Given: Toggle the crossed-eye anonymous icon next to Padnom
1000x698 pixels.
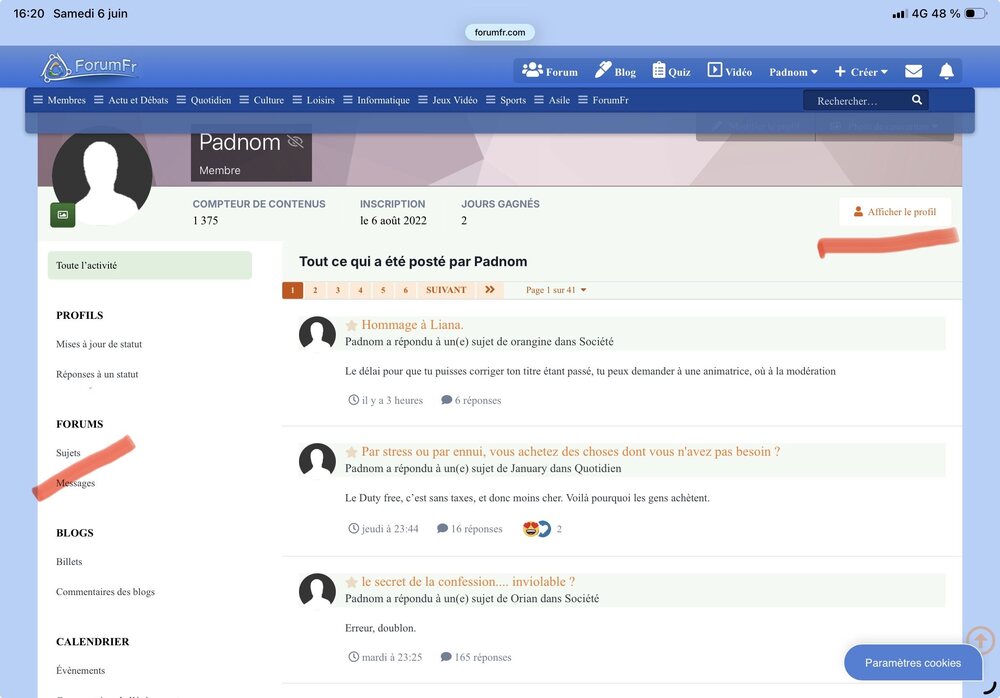Looking at the screenshot, I should pos(295,142).
